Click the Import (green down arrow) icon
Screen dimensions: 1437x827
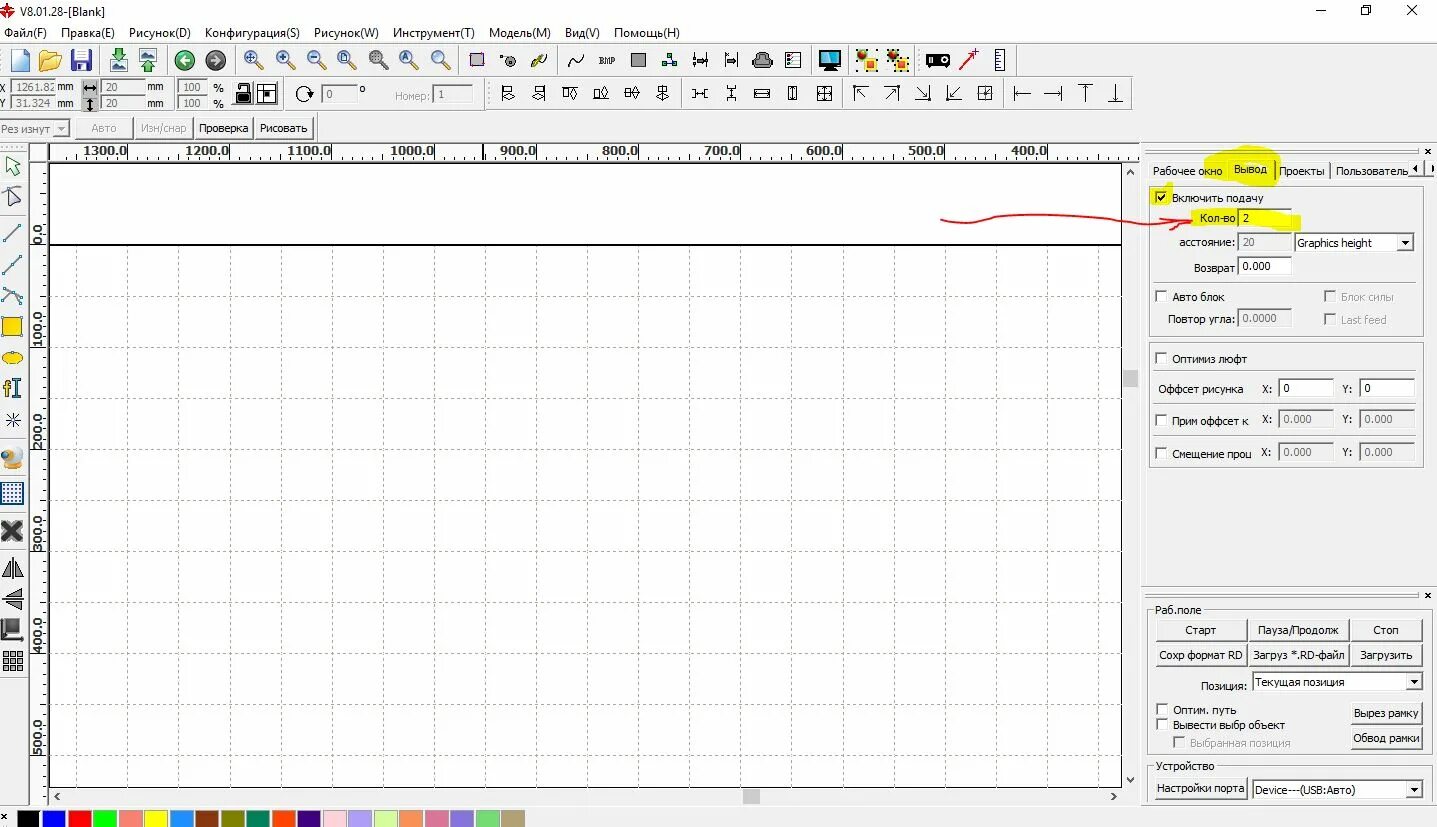point(118,60)
